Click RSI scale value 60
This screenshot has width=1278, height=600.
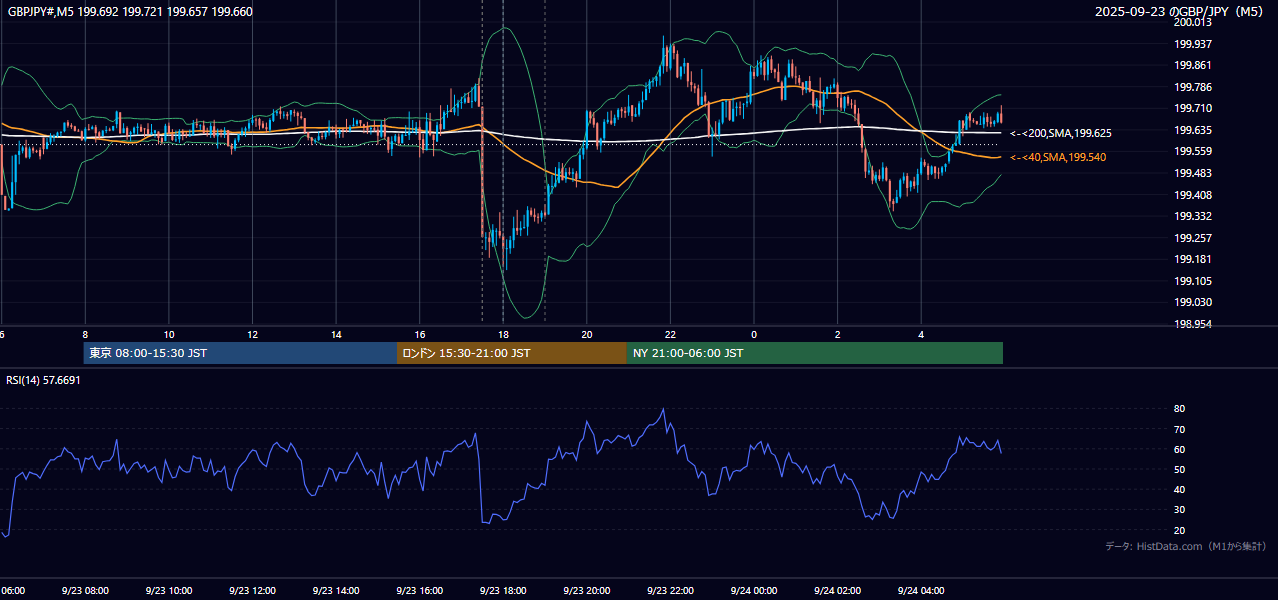(x=1179, y=449)
